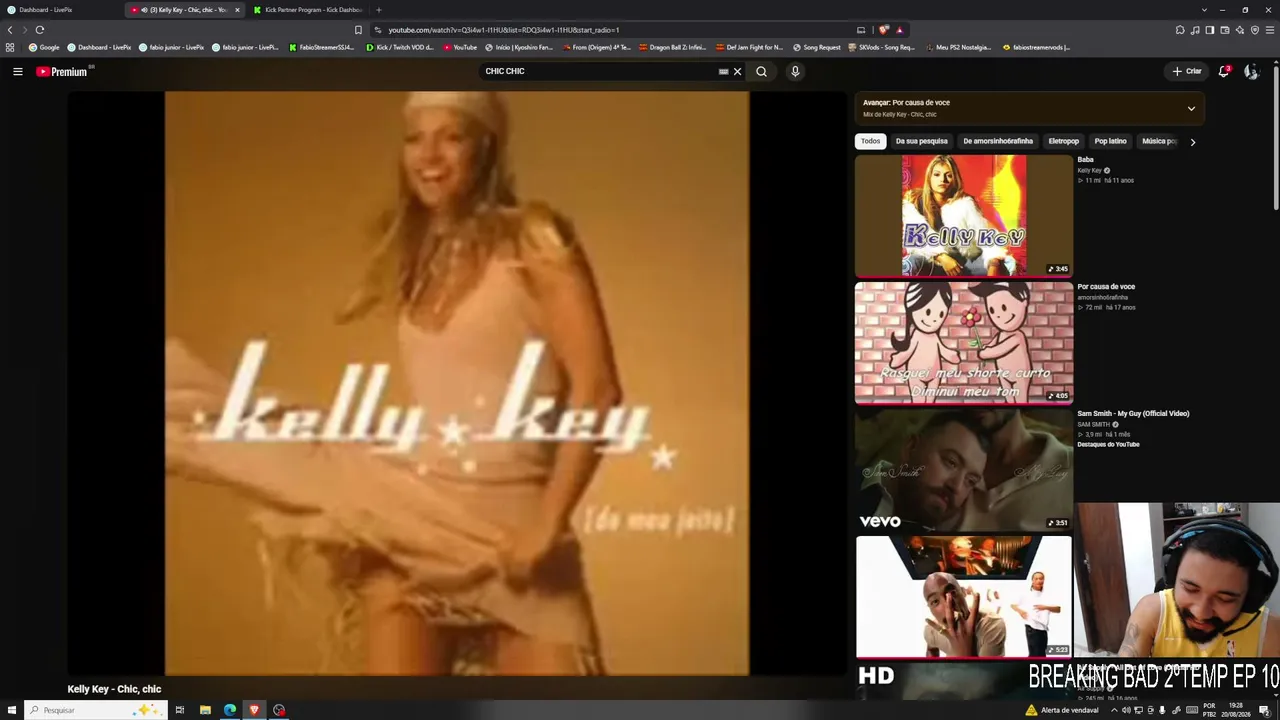Open the Windows Start menu
The width and height of the screenshot is (1280, 720).
click(x=12, y=710)
